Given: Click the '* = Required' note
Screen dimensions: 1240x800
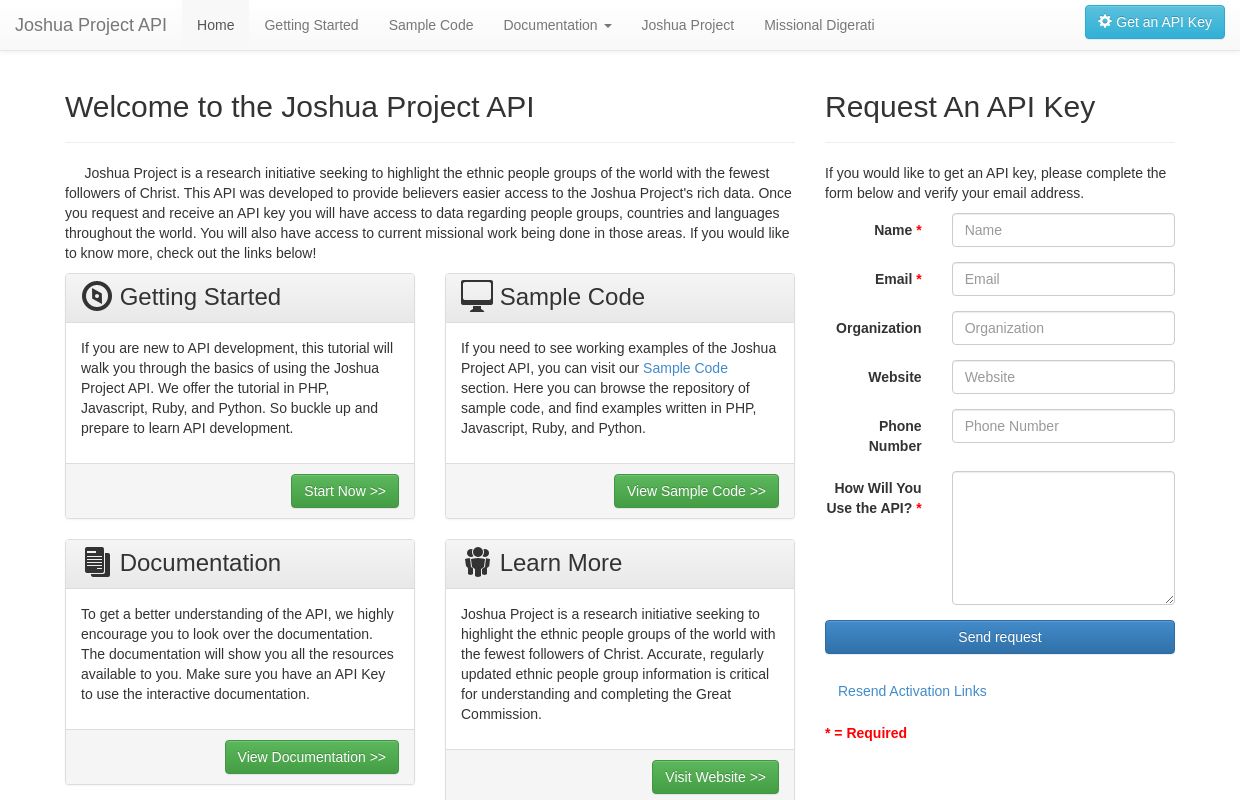Looking at the screenshot, I should pos(866,733).
